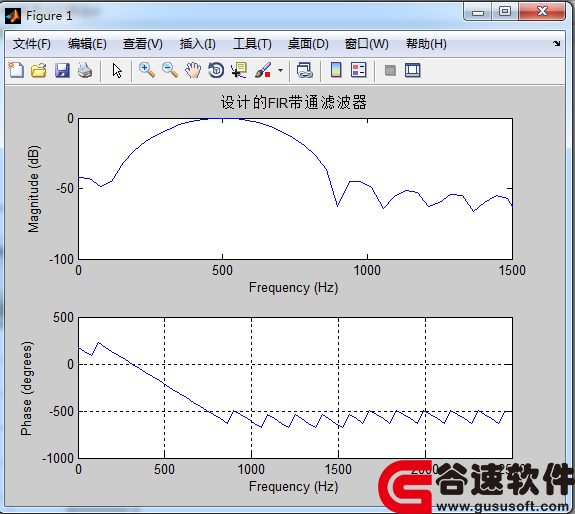Activate the Zoom Out magnifier tool
This screenshot has width=575, height=514.
click(170, 70)
